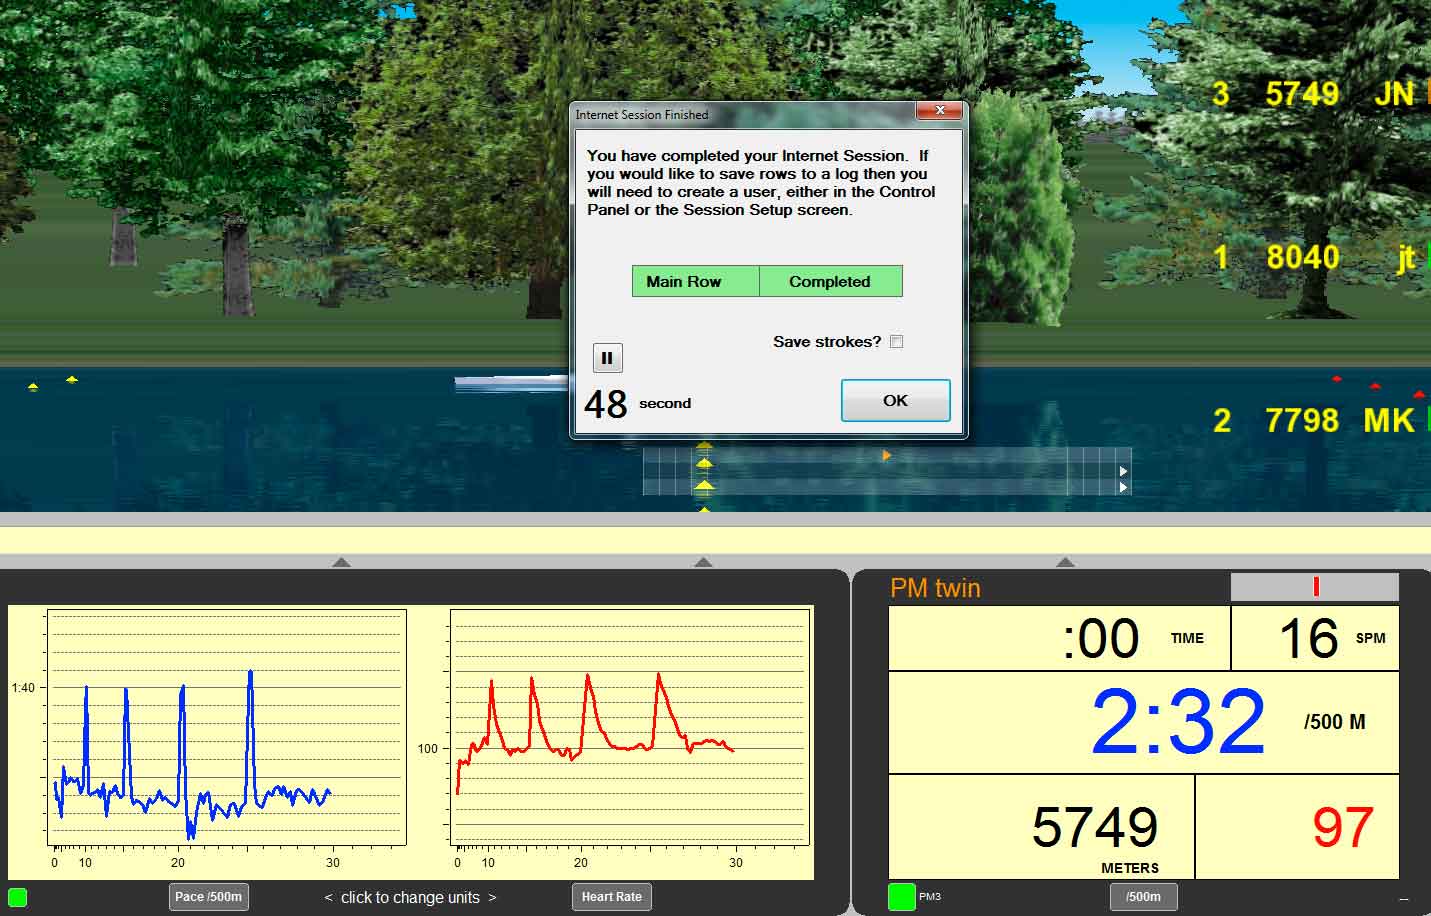Click the green status square below the pace graph
The height and width of the screenshot is (916, 1431).
coord(17,897)
